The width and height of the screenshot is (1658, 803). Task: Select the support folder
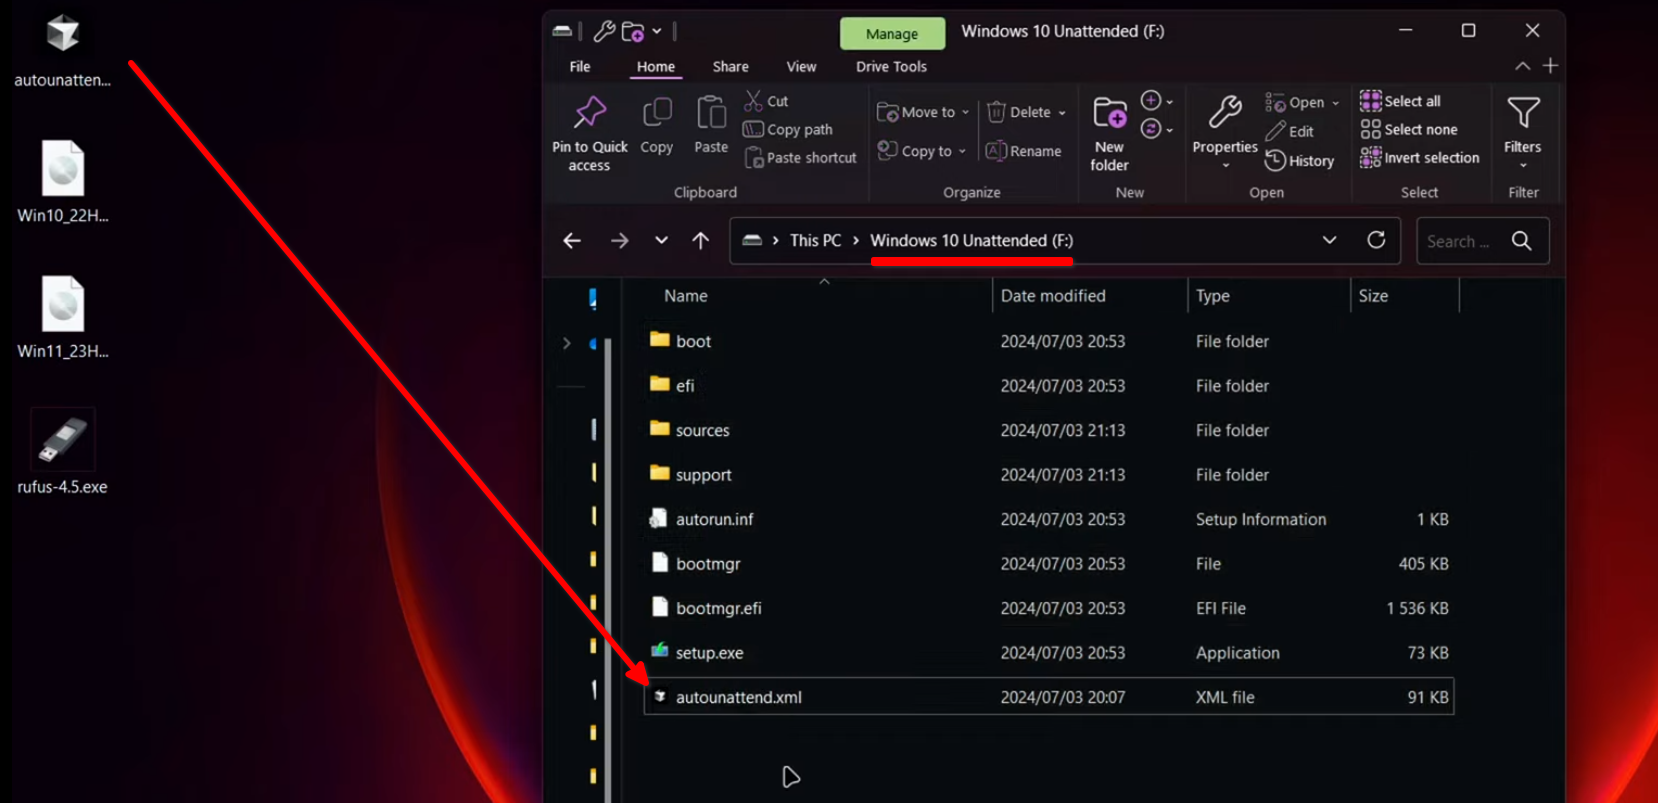pos(1049,474)
